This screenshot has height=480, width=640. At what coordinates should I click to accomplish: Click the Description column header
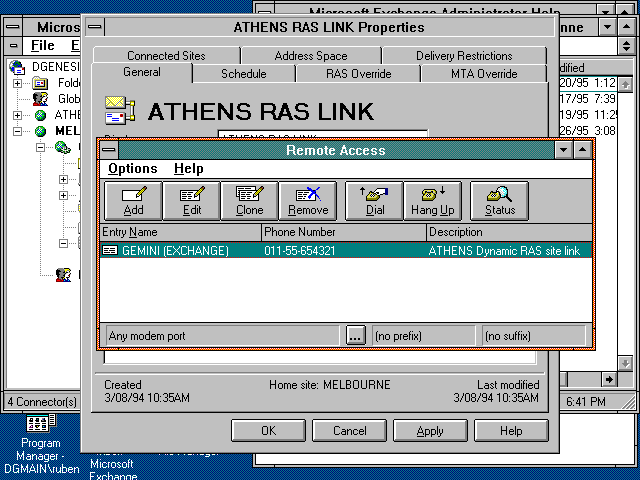point(509,232)
